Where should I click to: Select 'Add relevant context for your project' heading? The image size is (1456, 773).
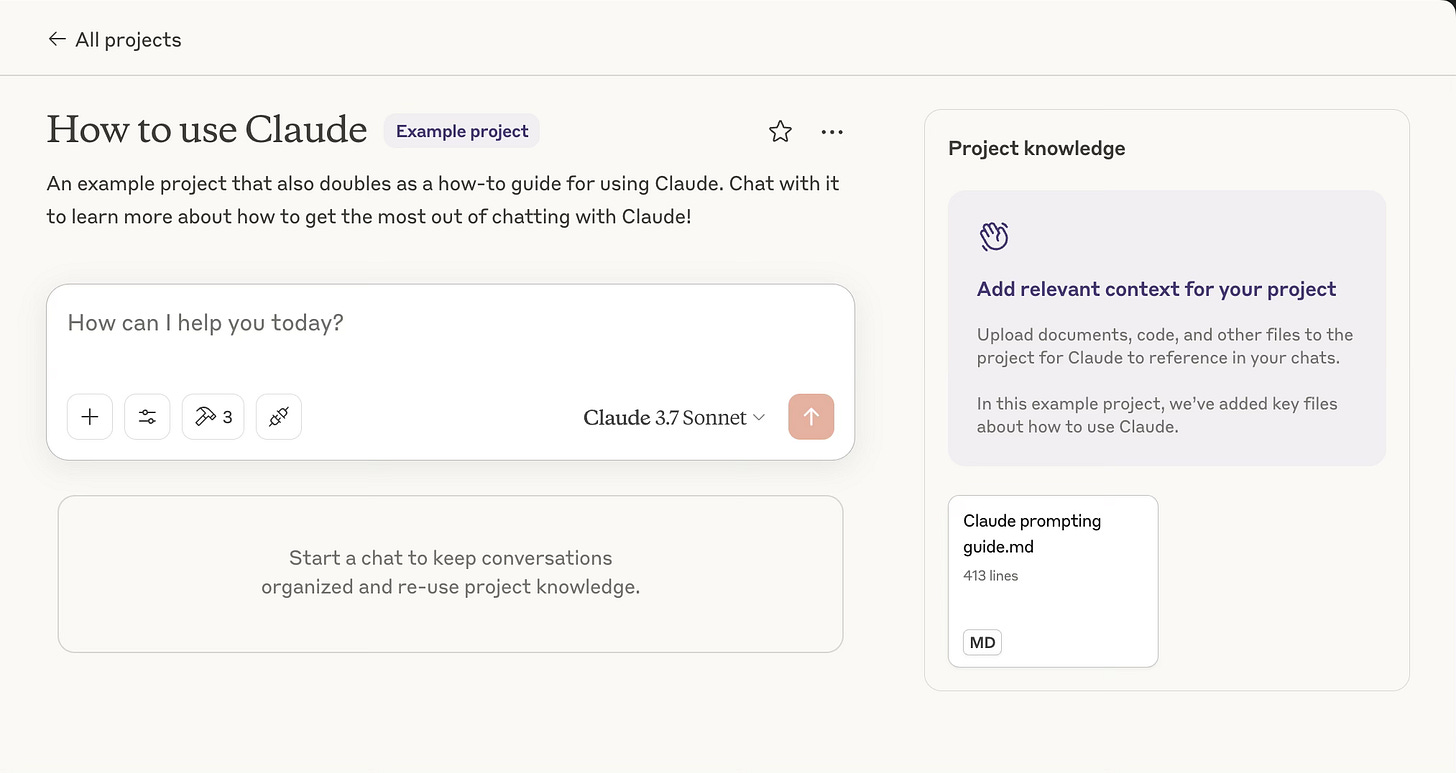[1156, 289]
